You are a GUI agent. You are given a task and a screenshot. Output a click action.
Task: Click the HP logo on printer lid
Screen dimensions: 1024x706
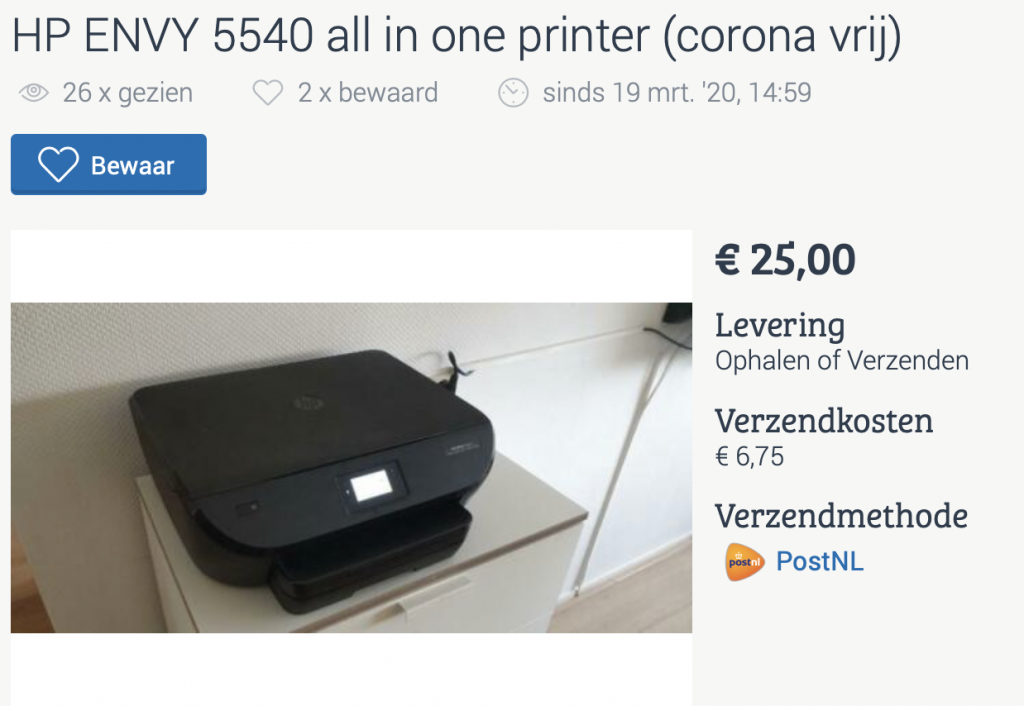tap(309, 402)
